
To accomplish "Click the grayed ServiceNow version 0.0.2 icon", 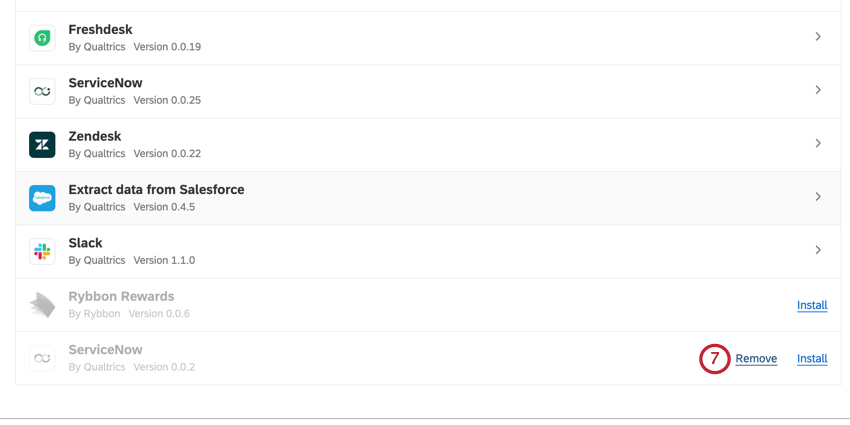I will tap(42, 358).
